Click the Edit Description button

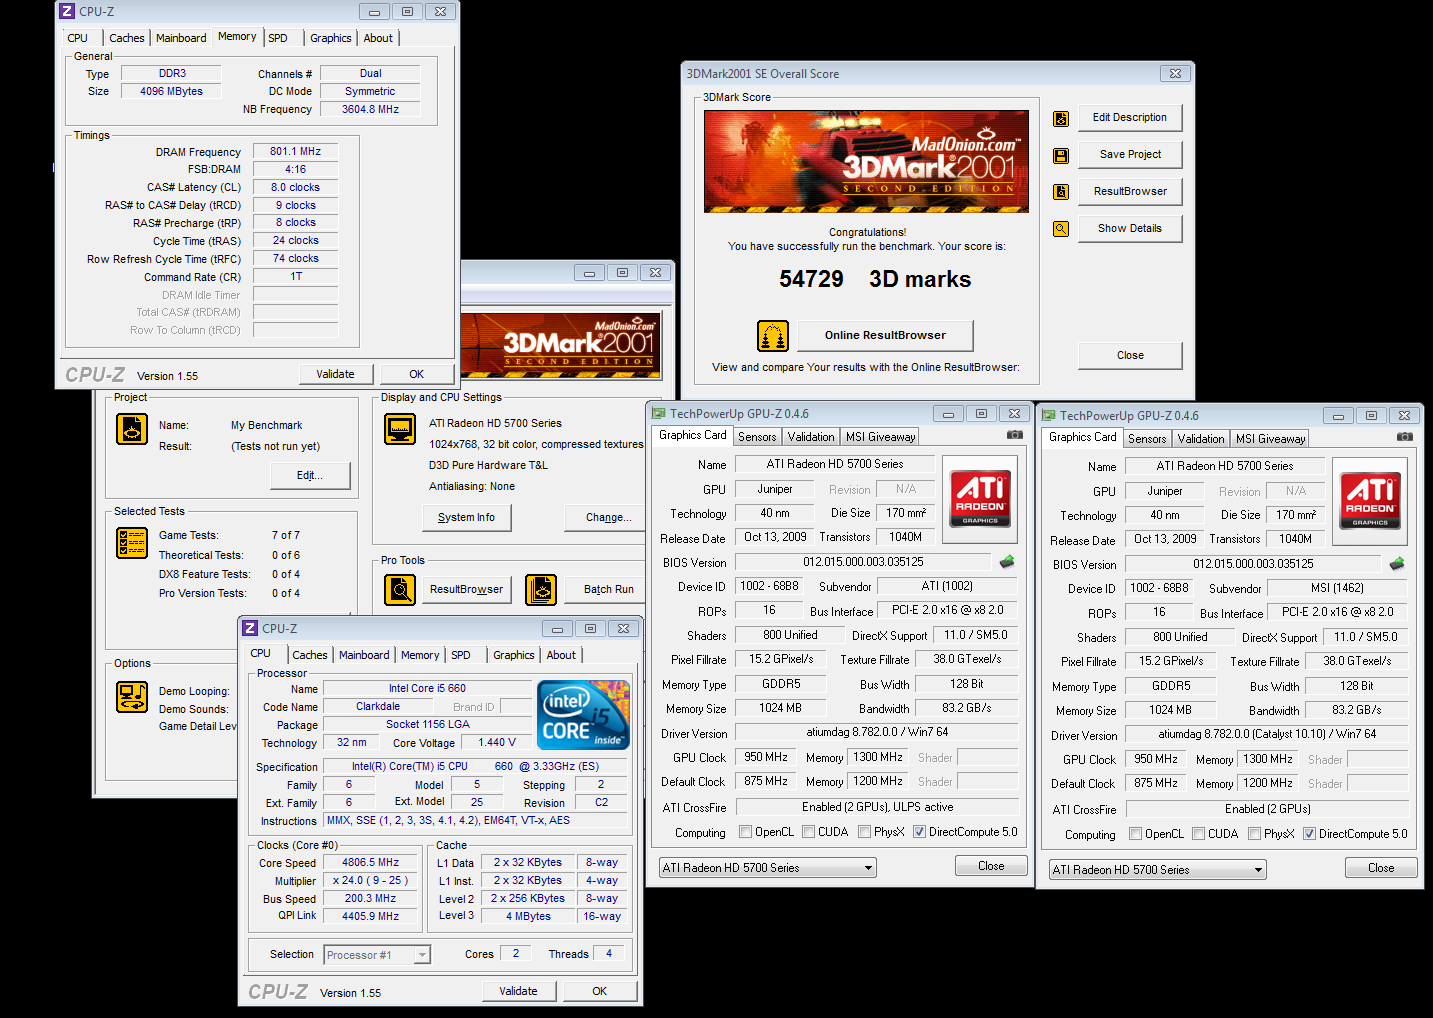[x=1130, y=118]
